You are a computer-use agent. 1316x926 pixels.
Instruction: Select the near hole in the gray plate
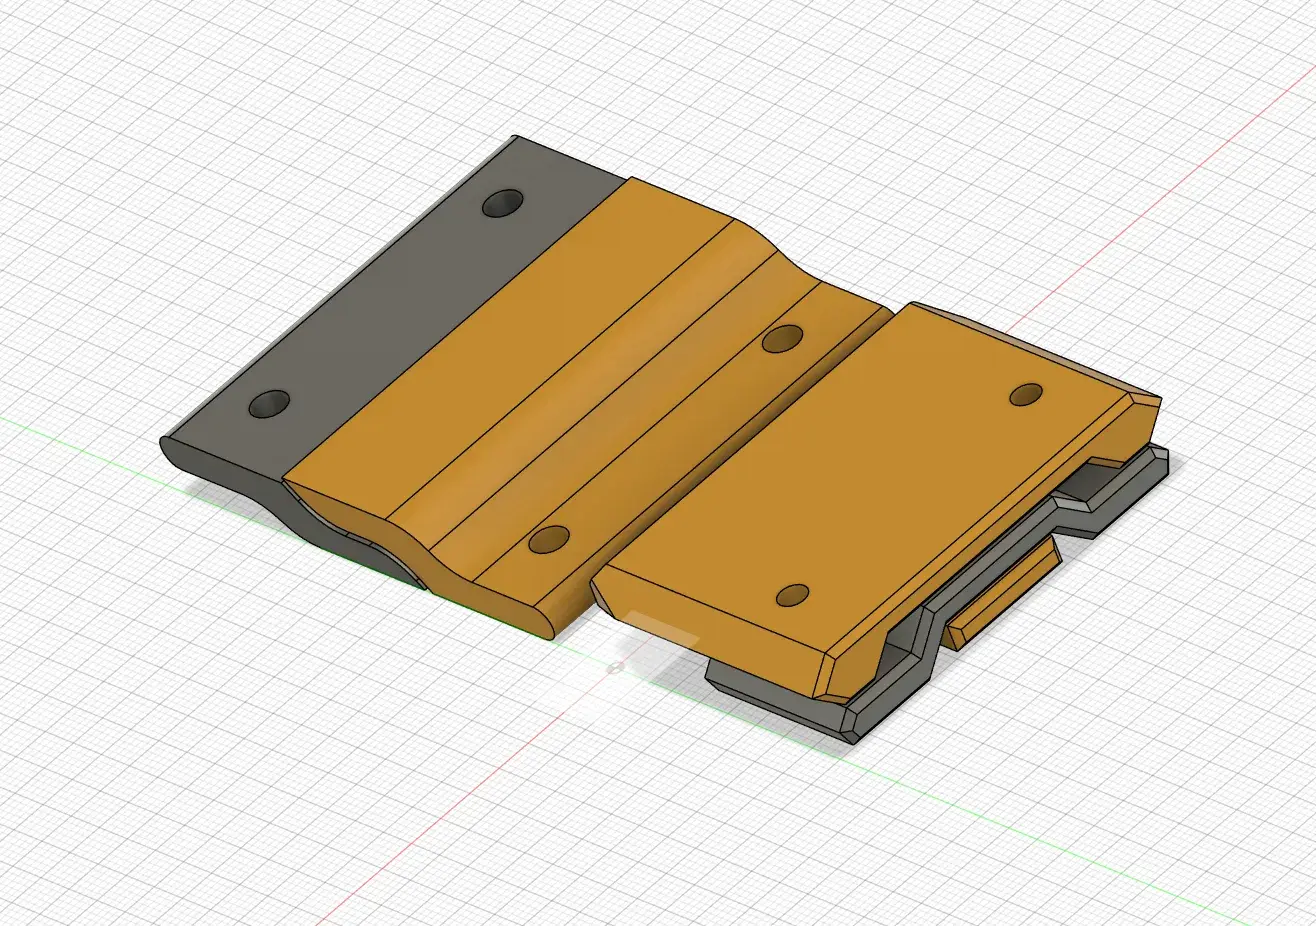[x=269, y=405]
